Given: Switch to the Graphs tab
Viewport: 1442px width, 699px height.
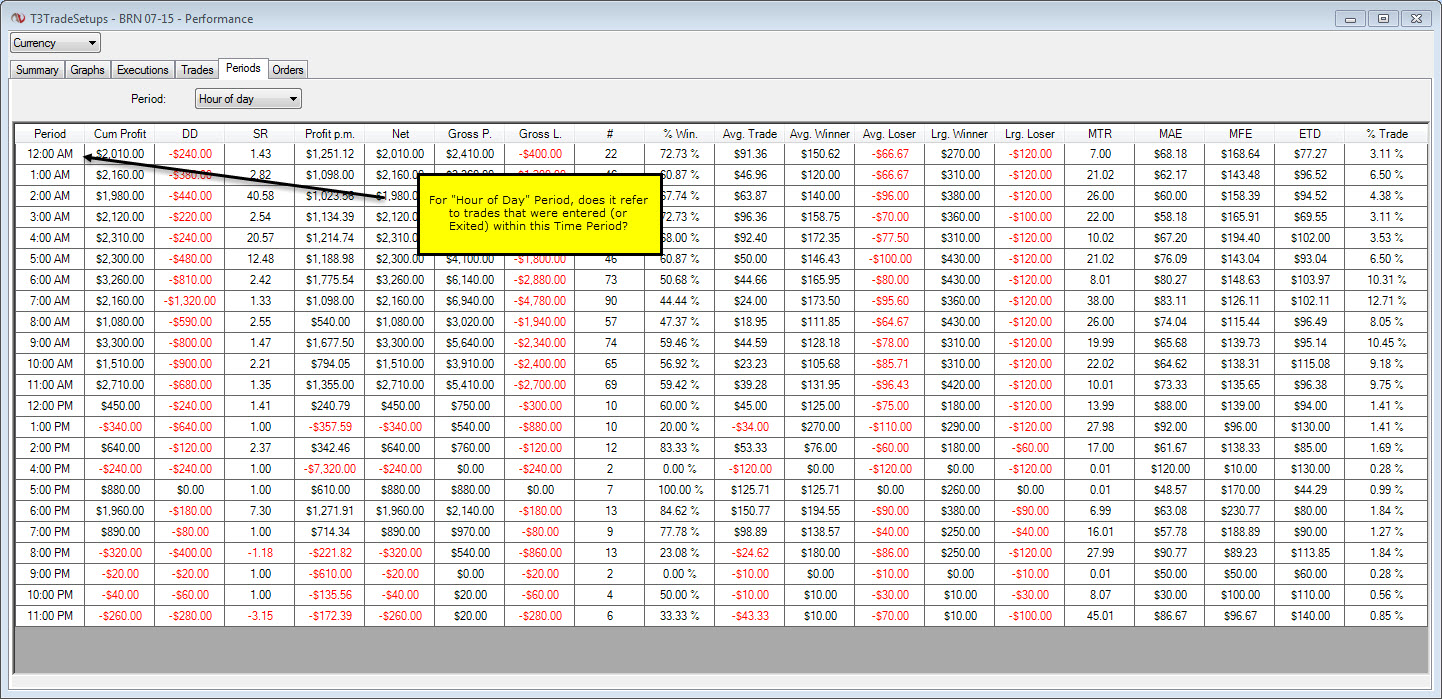Looking at the screenshot, I should [x=88, y=70].
